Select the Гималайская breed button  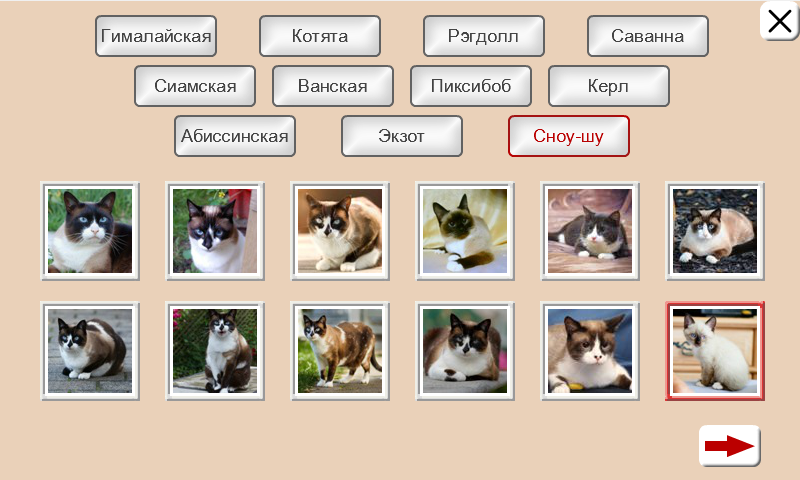point(156,36)
